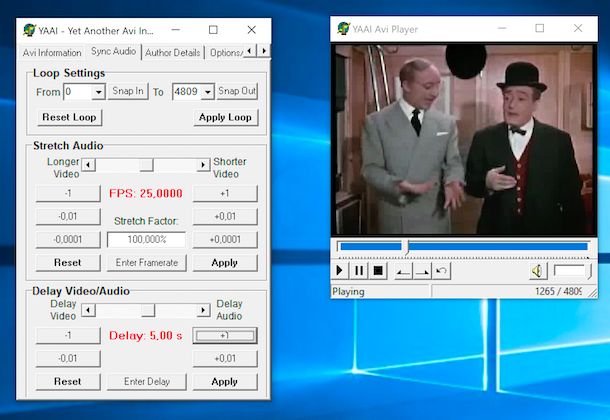Click right arrow of Delay scrollbar
The width and height of the screenshot is (610, 420).
point(203,310)
